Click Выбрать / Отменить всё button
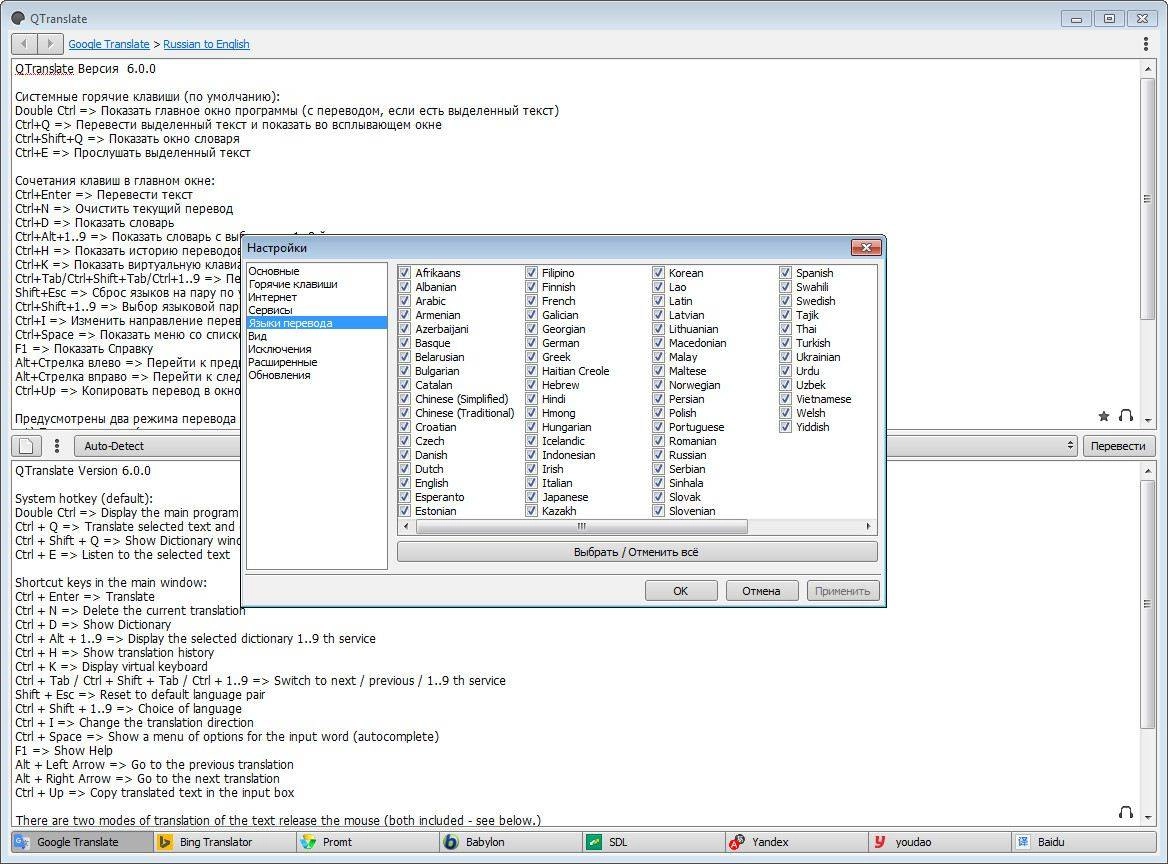 637,552
